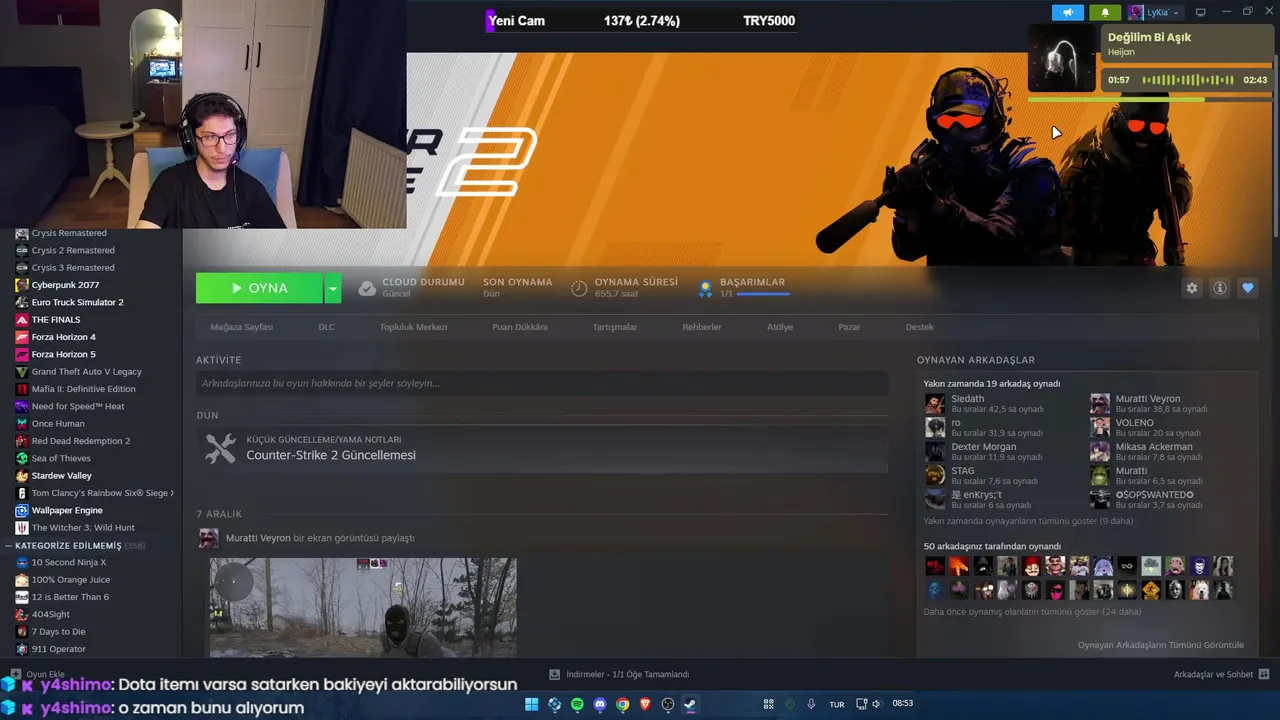Open the Topluluk Merkezi tab
This screenshot has width=1280, height=720.
[x=413, y=327]
